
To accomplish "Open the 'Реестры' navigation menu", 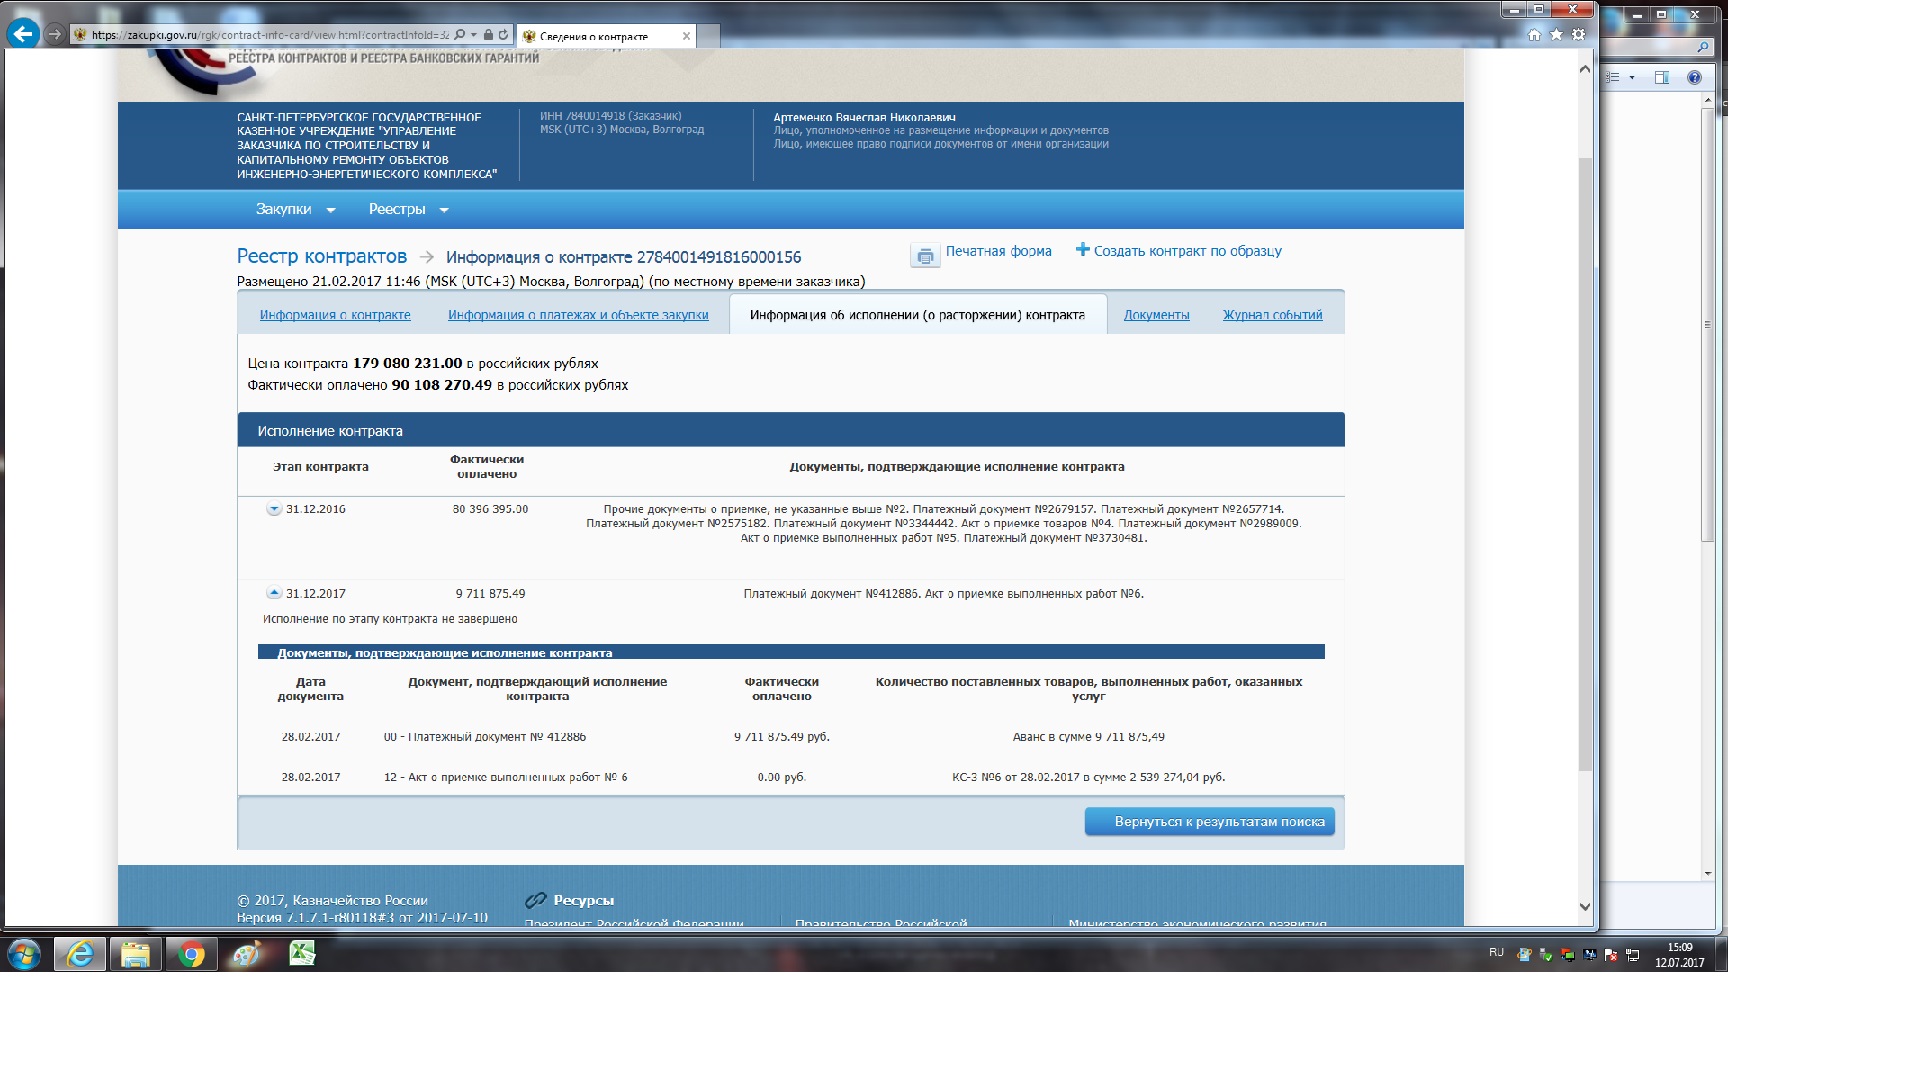I will (397, 209).
